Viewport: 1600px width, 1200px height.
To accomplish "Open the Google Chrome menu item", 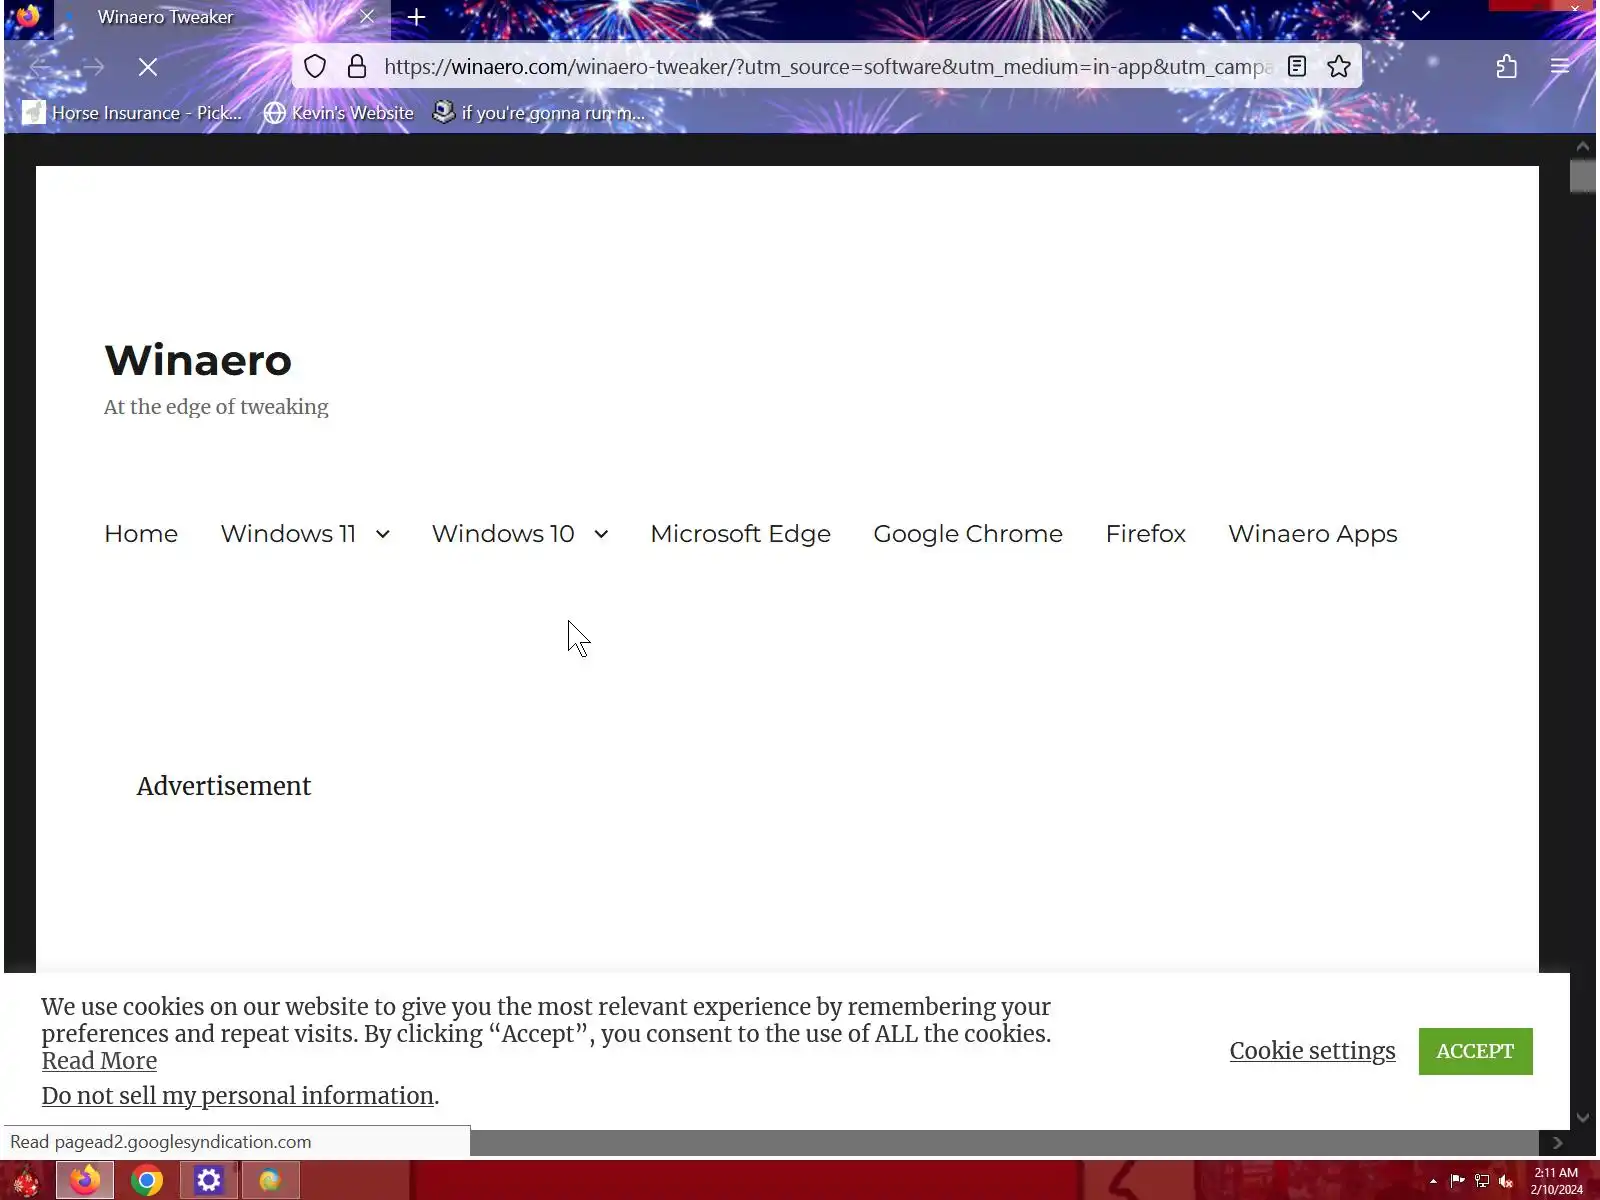I will 968,534.
